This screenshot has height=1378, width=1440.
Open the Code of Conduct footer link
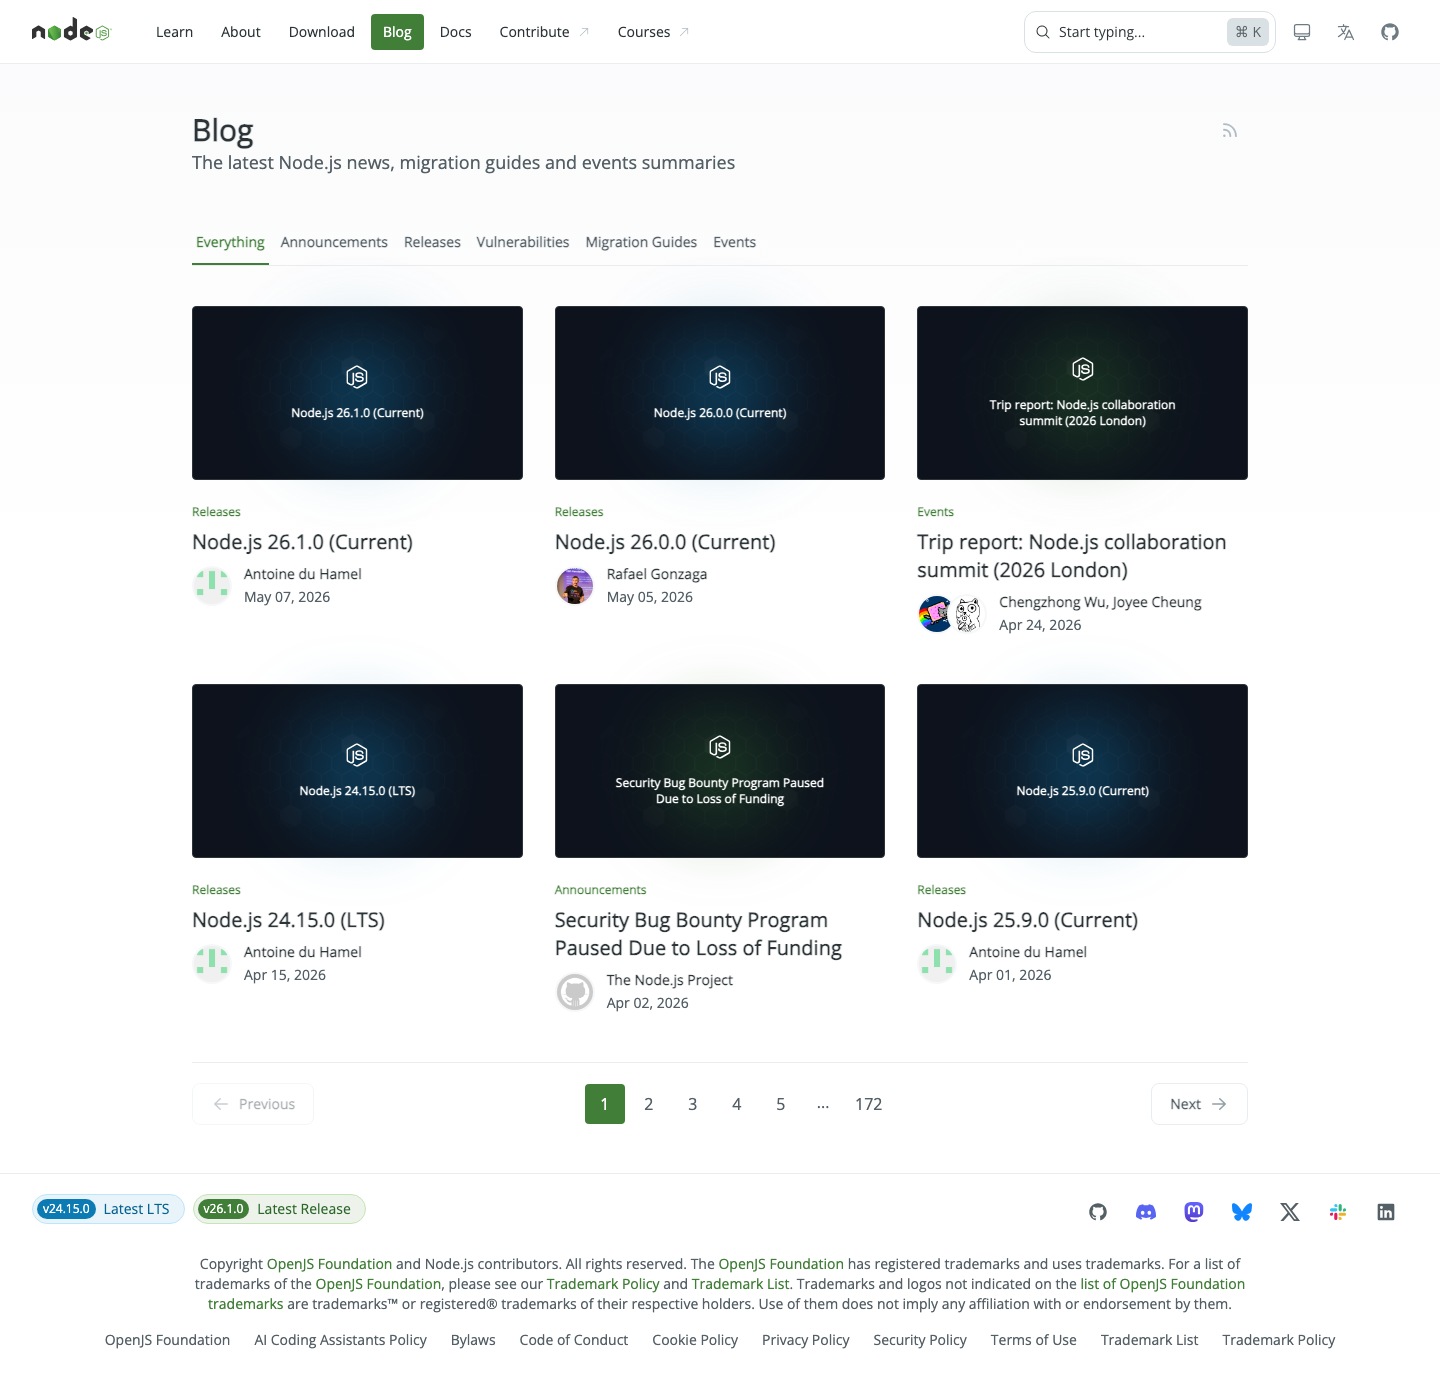574,1340
